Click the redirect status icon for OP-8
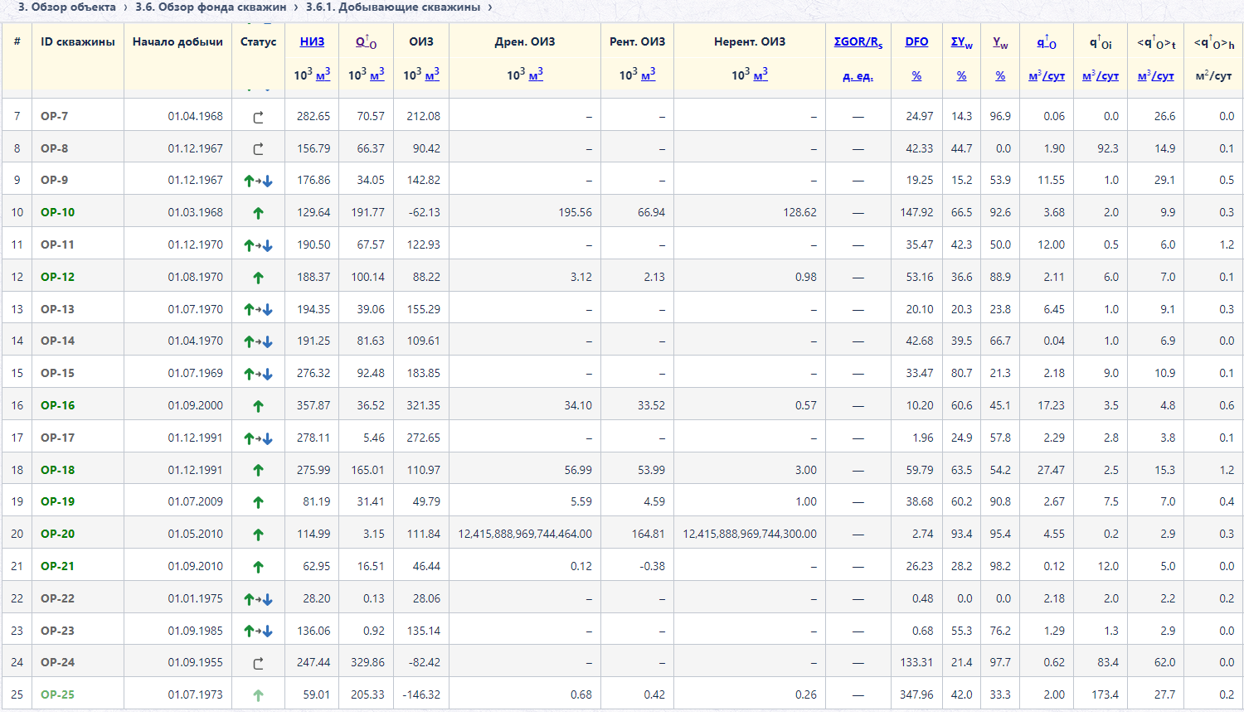Image resolution: width=1244 pixels, height=712 pixels. 258,149
